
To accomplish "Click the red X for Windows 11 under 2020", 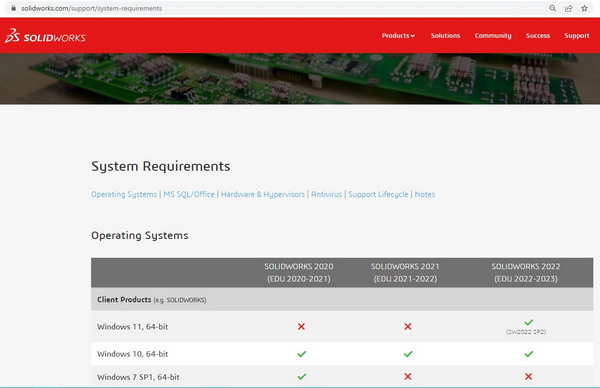I will 302,326.
